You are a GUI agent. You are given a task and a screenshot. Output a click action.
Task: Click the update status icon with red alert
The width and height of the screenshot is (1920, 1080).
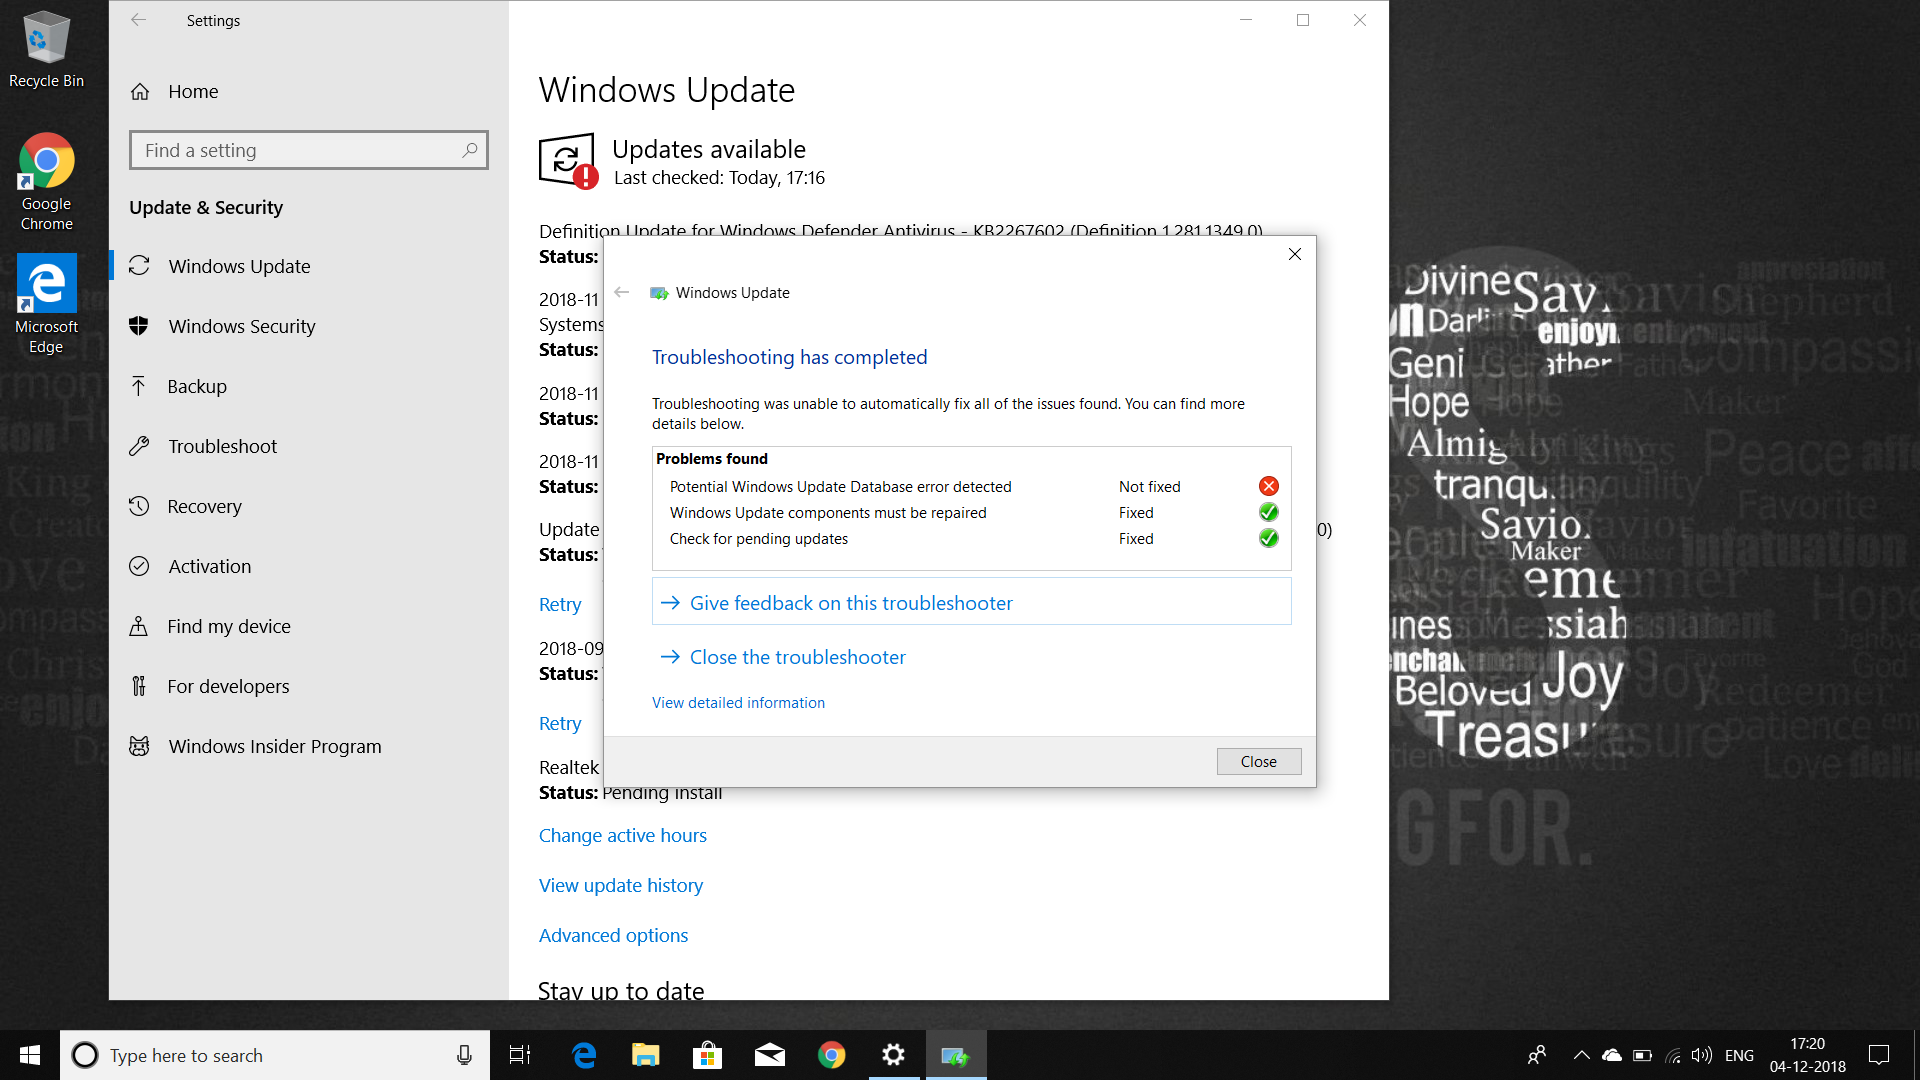pos(568,161)
